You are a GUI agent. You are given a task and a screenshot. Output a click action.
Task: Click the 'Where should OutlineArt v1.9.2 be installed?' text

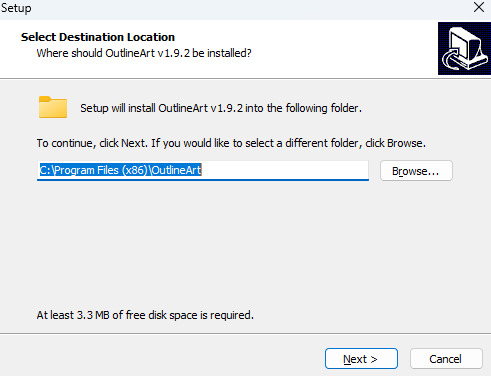click(x=144, y=53)
